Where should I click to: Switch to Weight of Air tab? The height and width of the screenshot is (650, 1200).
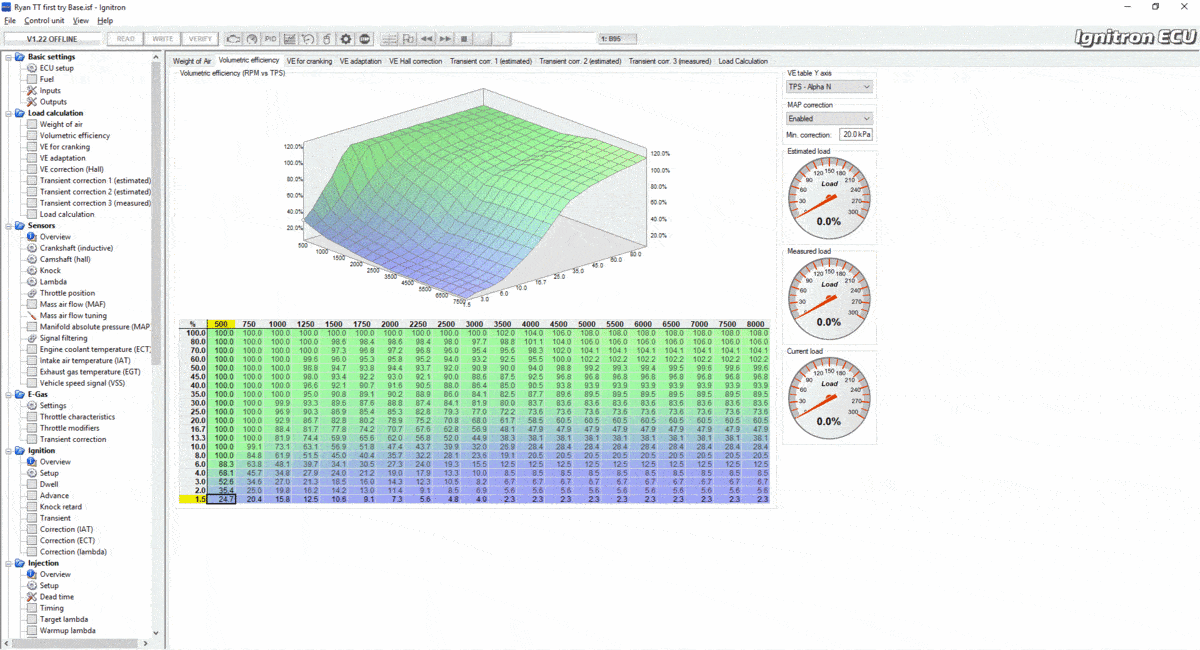pos(192,61)
